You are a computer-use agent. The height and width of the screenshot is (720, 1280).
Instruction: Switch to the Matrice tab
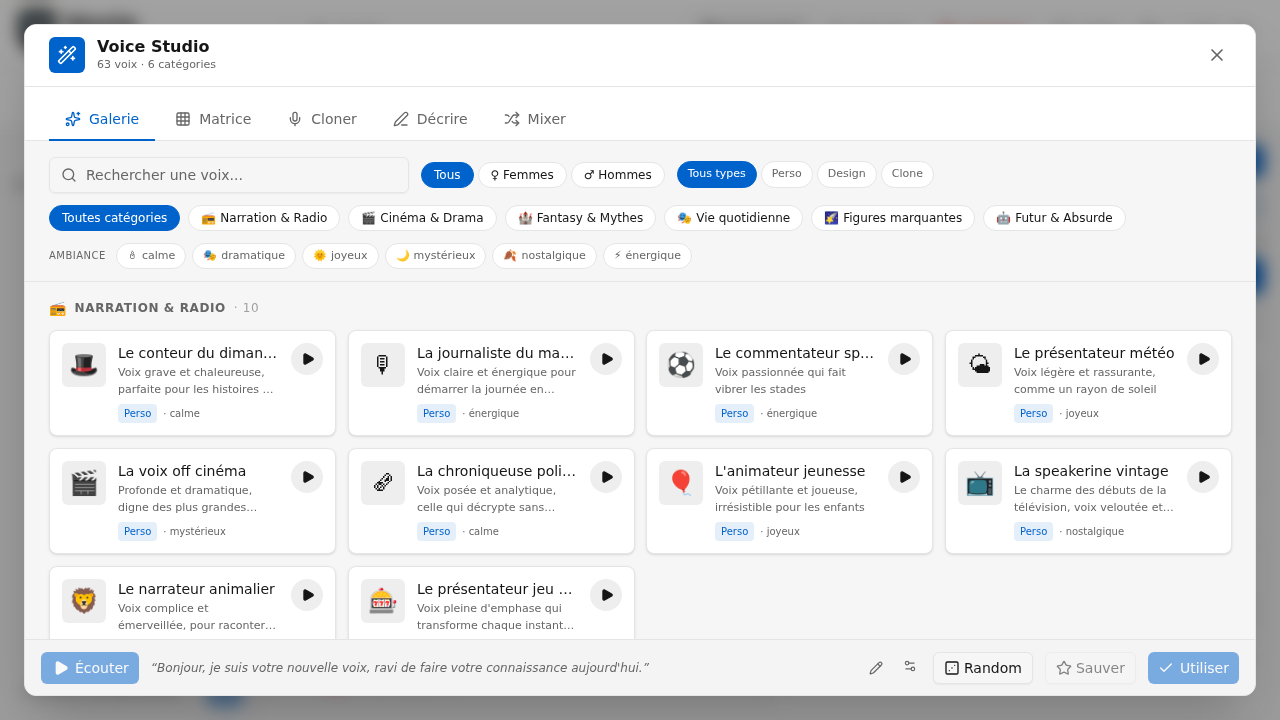click(213, 119)
